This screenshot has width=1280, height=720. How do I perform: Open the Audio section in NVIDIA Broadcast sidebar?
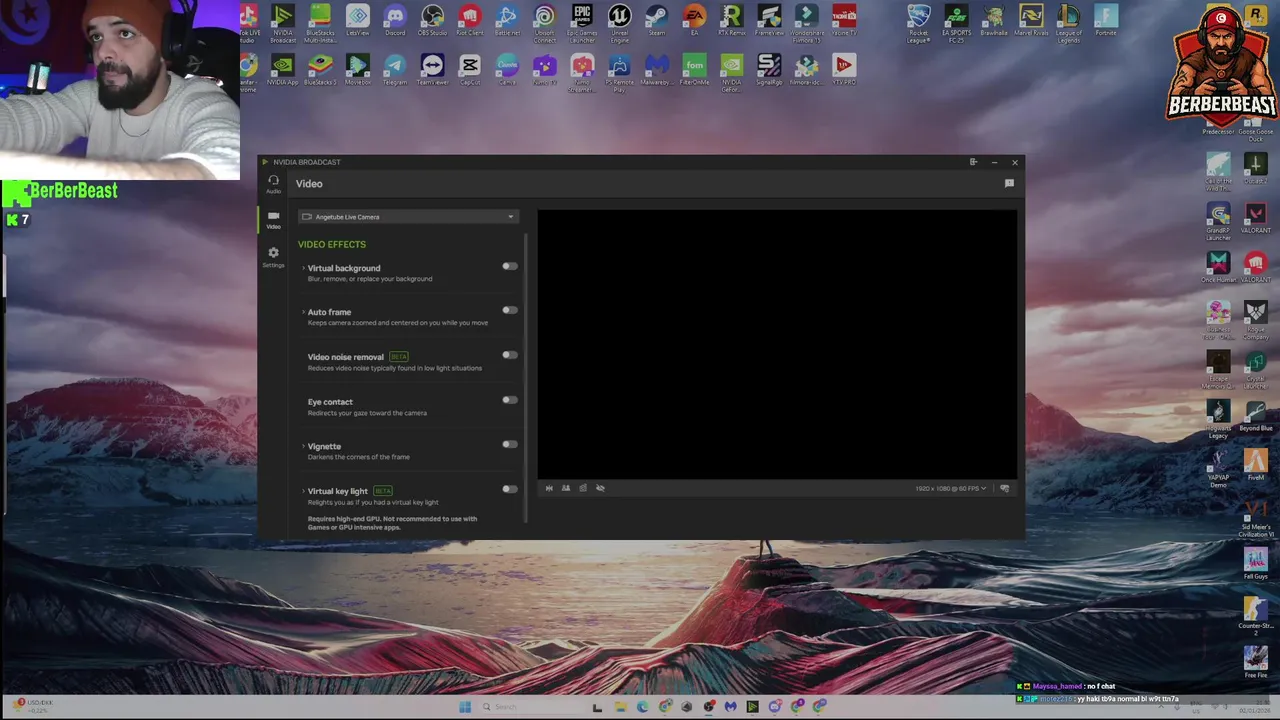coord(273,183)
